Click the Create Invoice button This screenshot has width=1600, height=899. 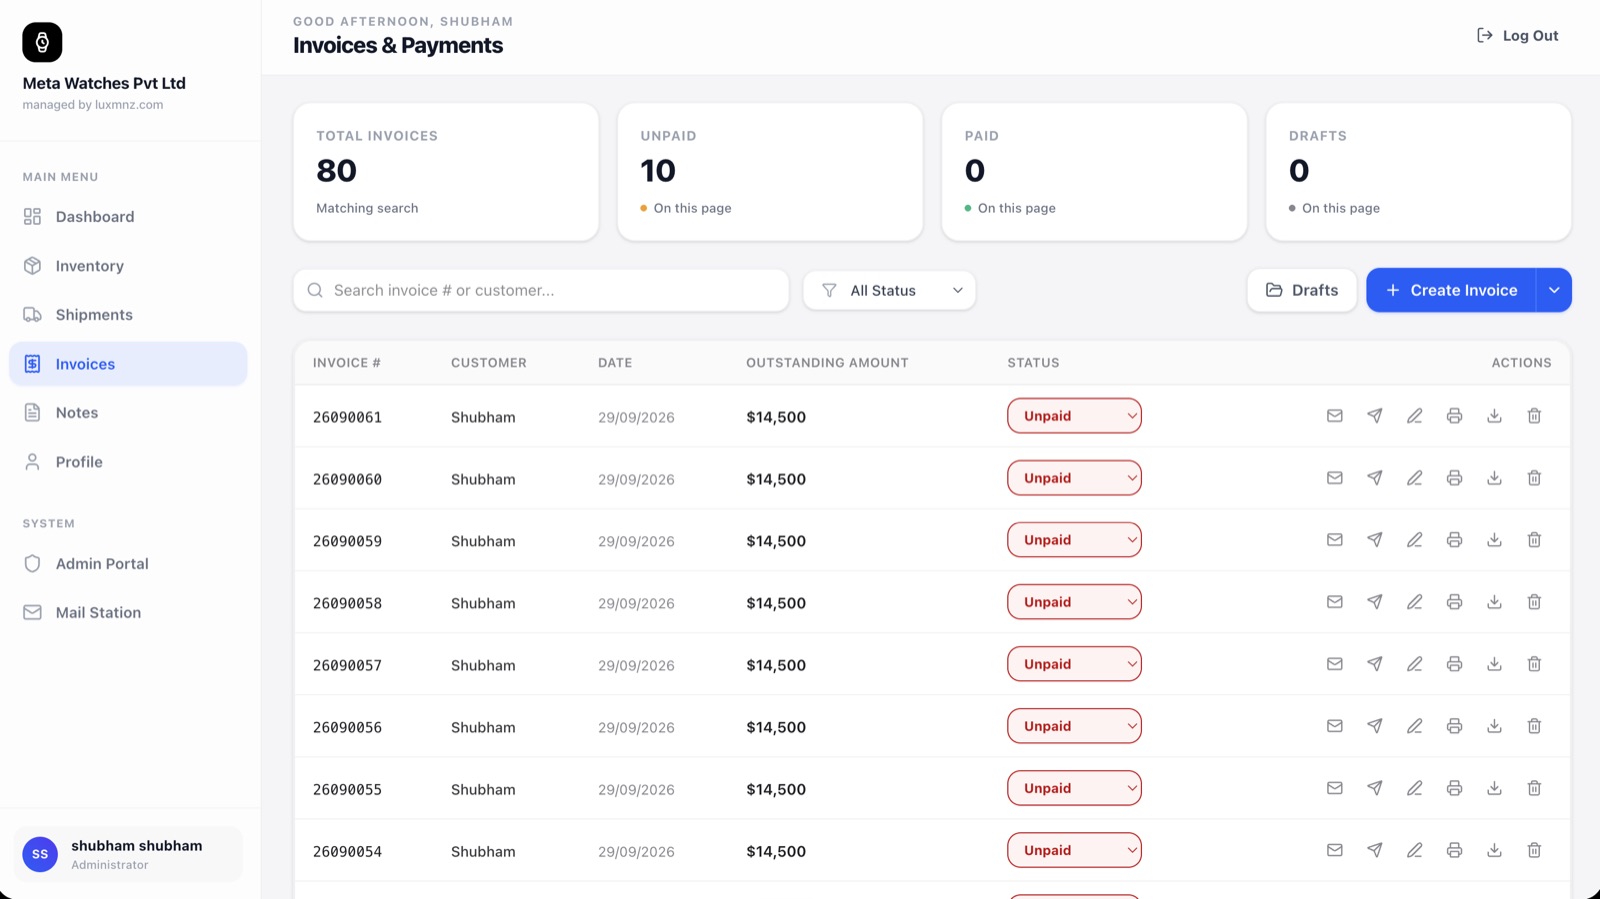tap(1451, 290)
